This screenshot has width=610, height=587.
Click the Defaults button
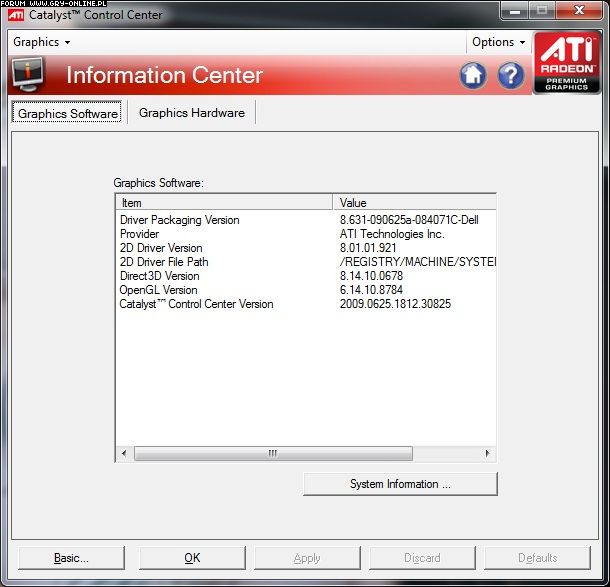(x=538, y=558)
